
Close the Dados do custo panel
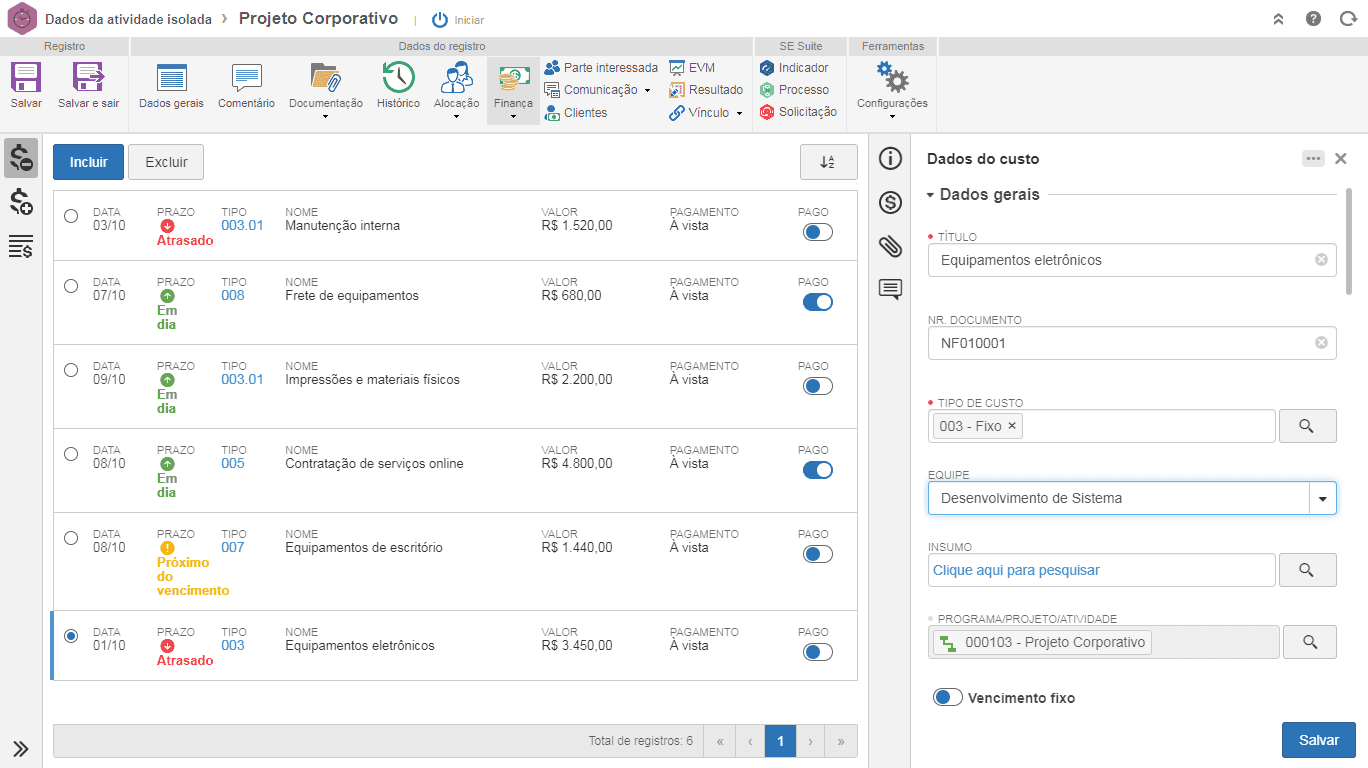1341,159
